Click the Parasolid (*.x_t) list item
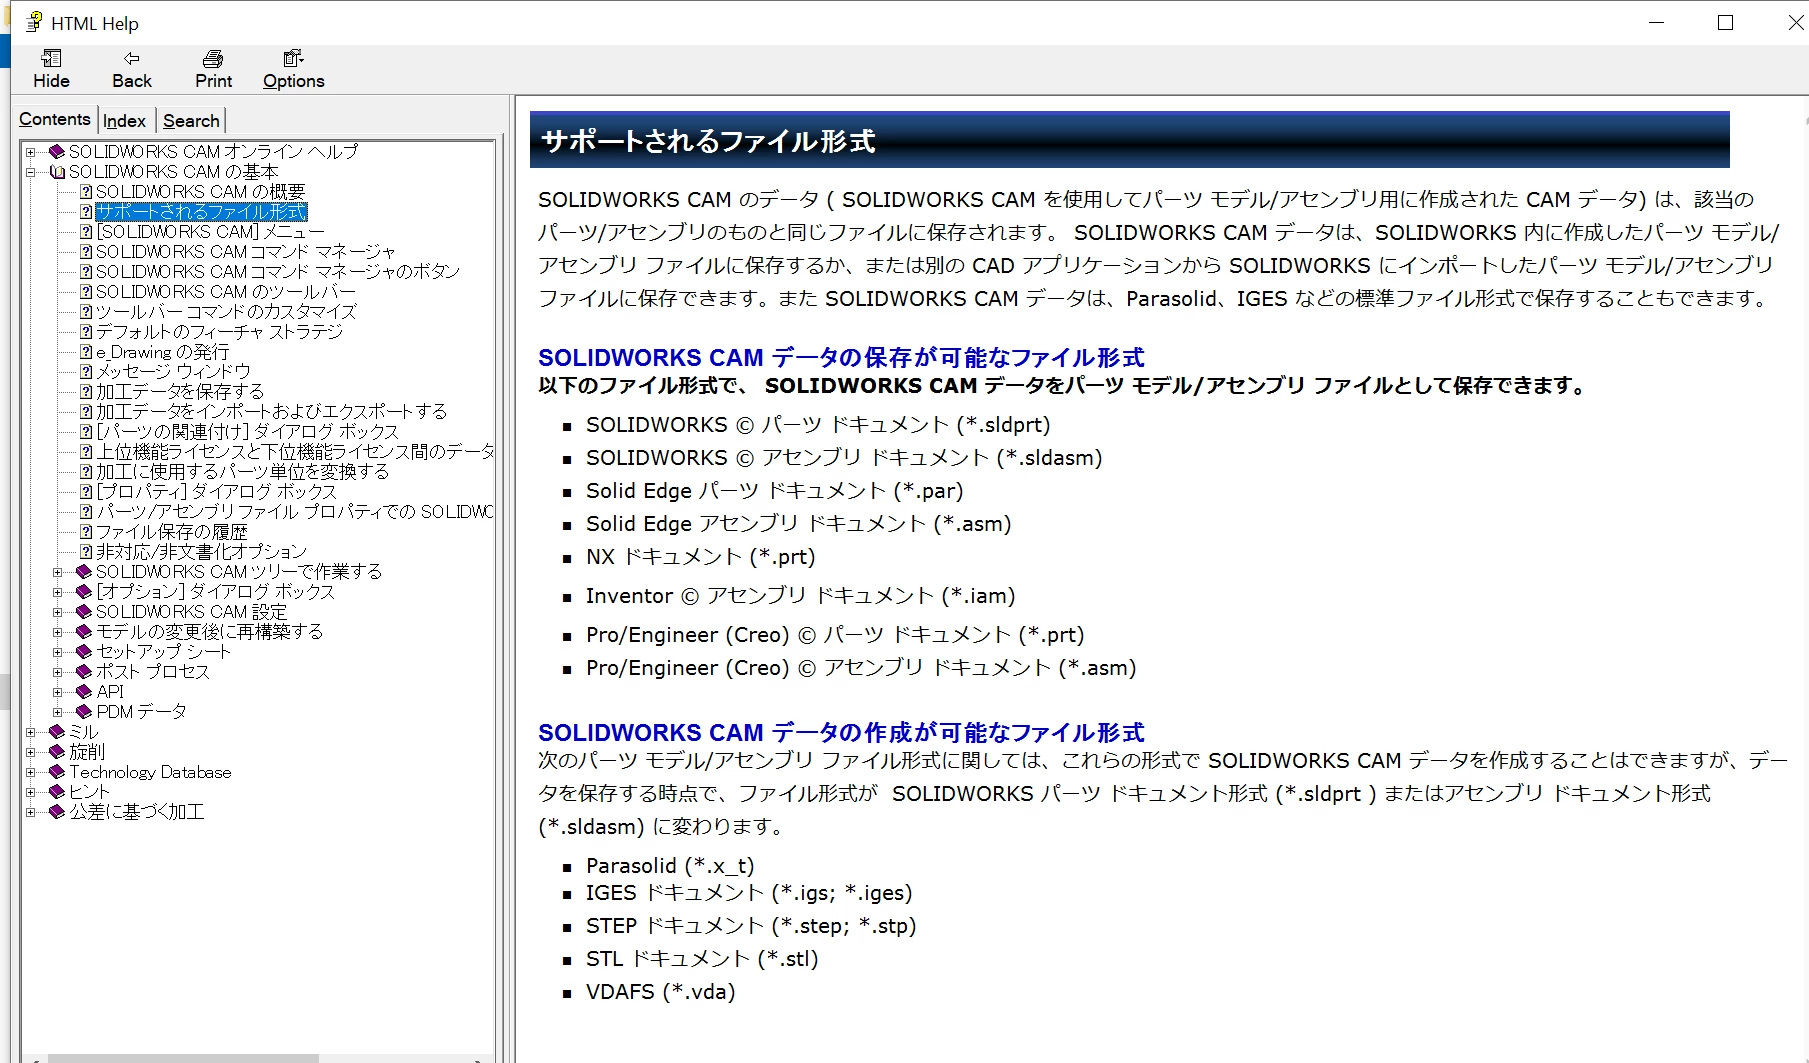The image size is (1809, 1063). [x=670, y=866]
